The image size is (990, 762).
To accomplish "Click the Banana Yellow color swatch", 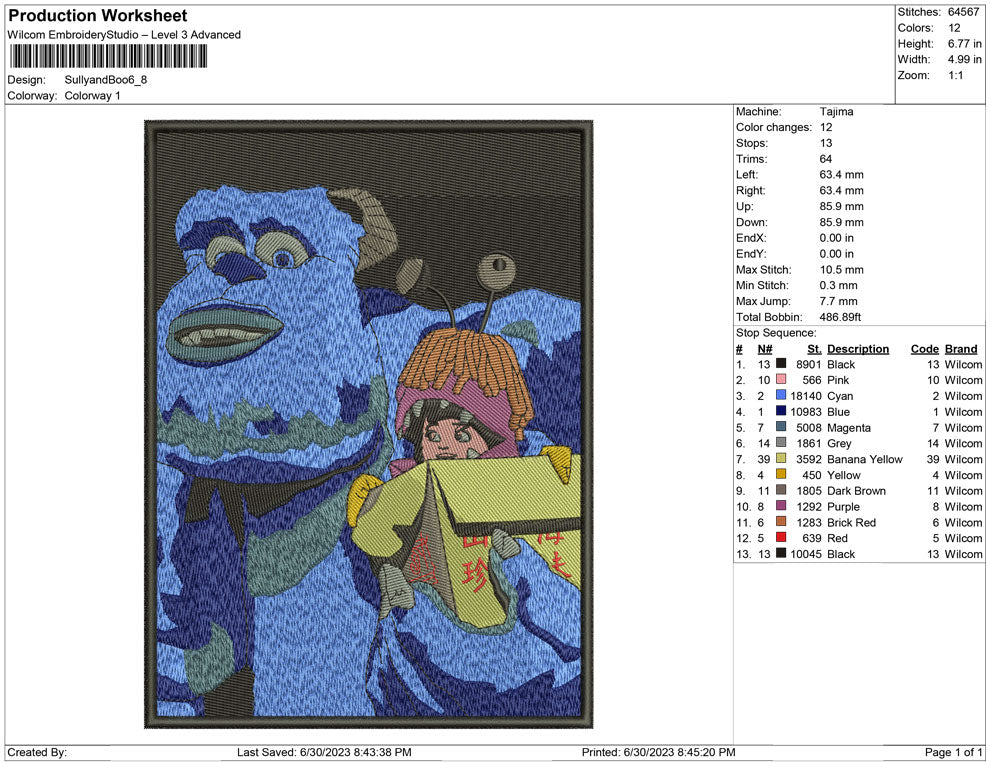I will pos(781,458).
